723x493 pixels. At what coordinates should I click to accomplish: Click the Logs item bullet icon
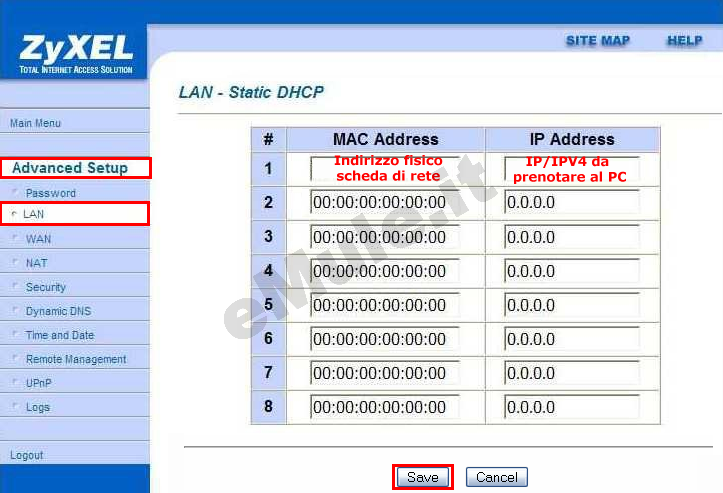click(15, 406)
